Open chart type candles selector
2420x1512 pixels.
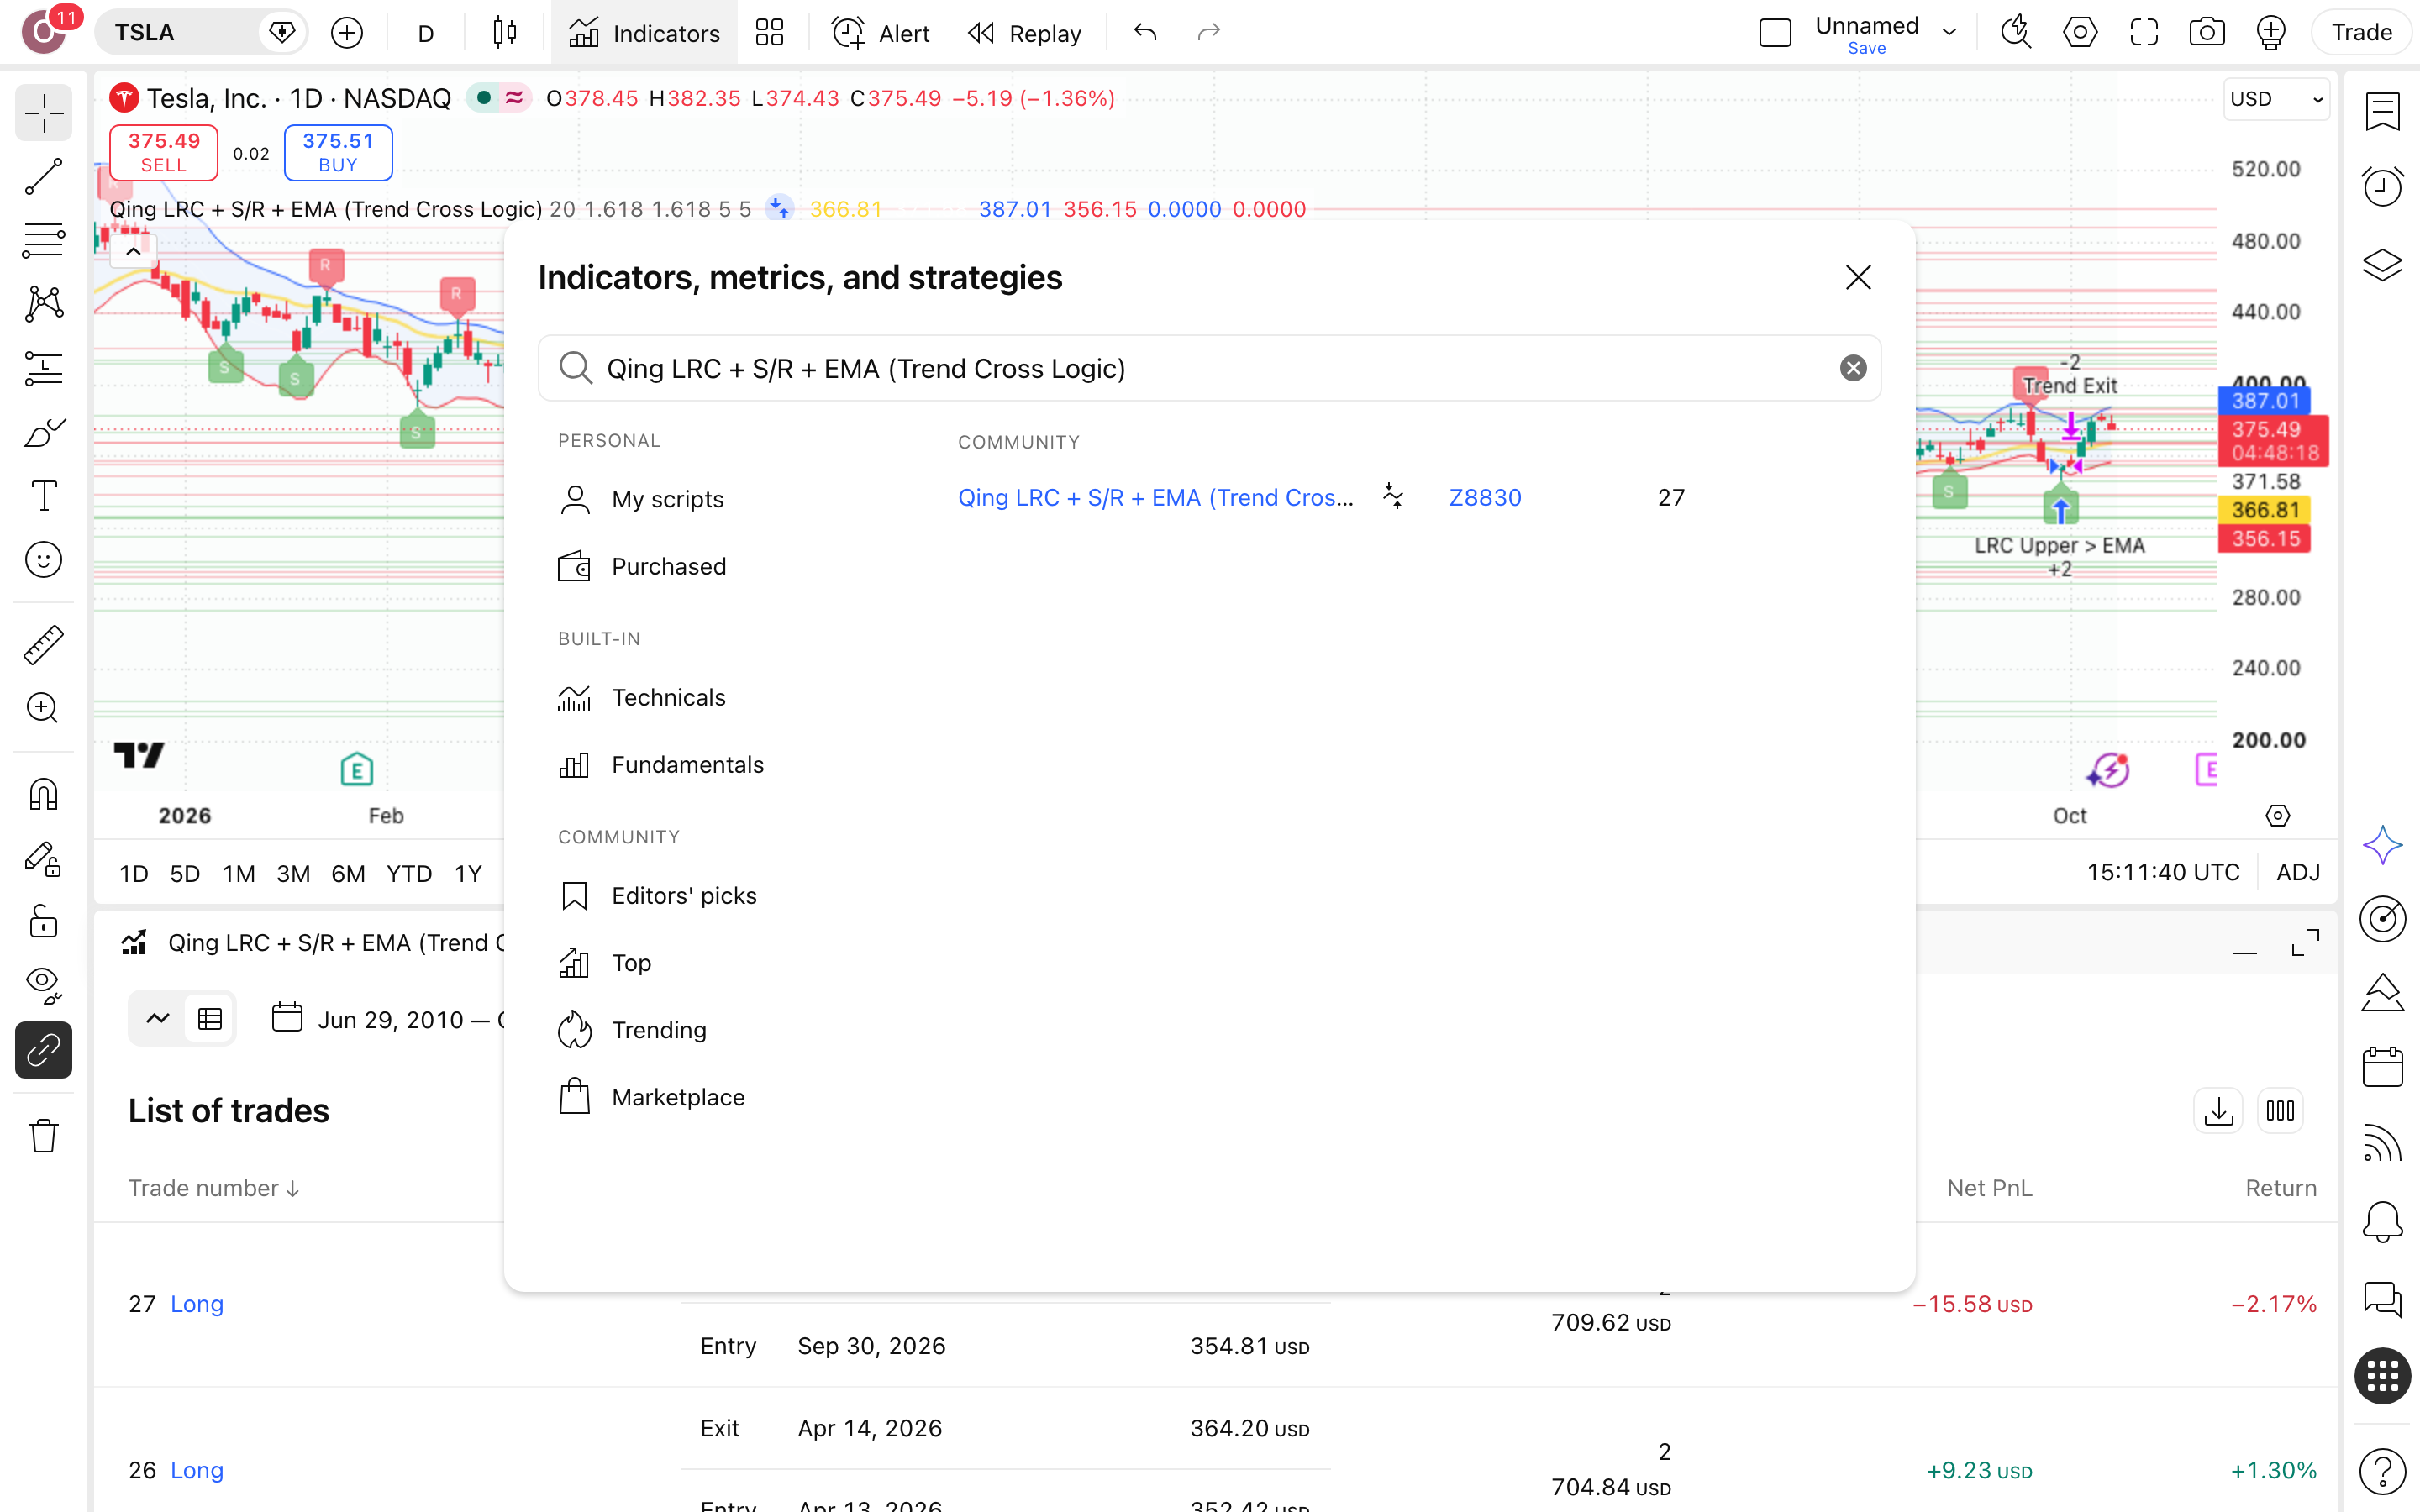point(505,33)
